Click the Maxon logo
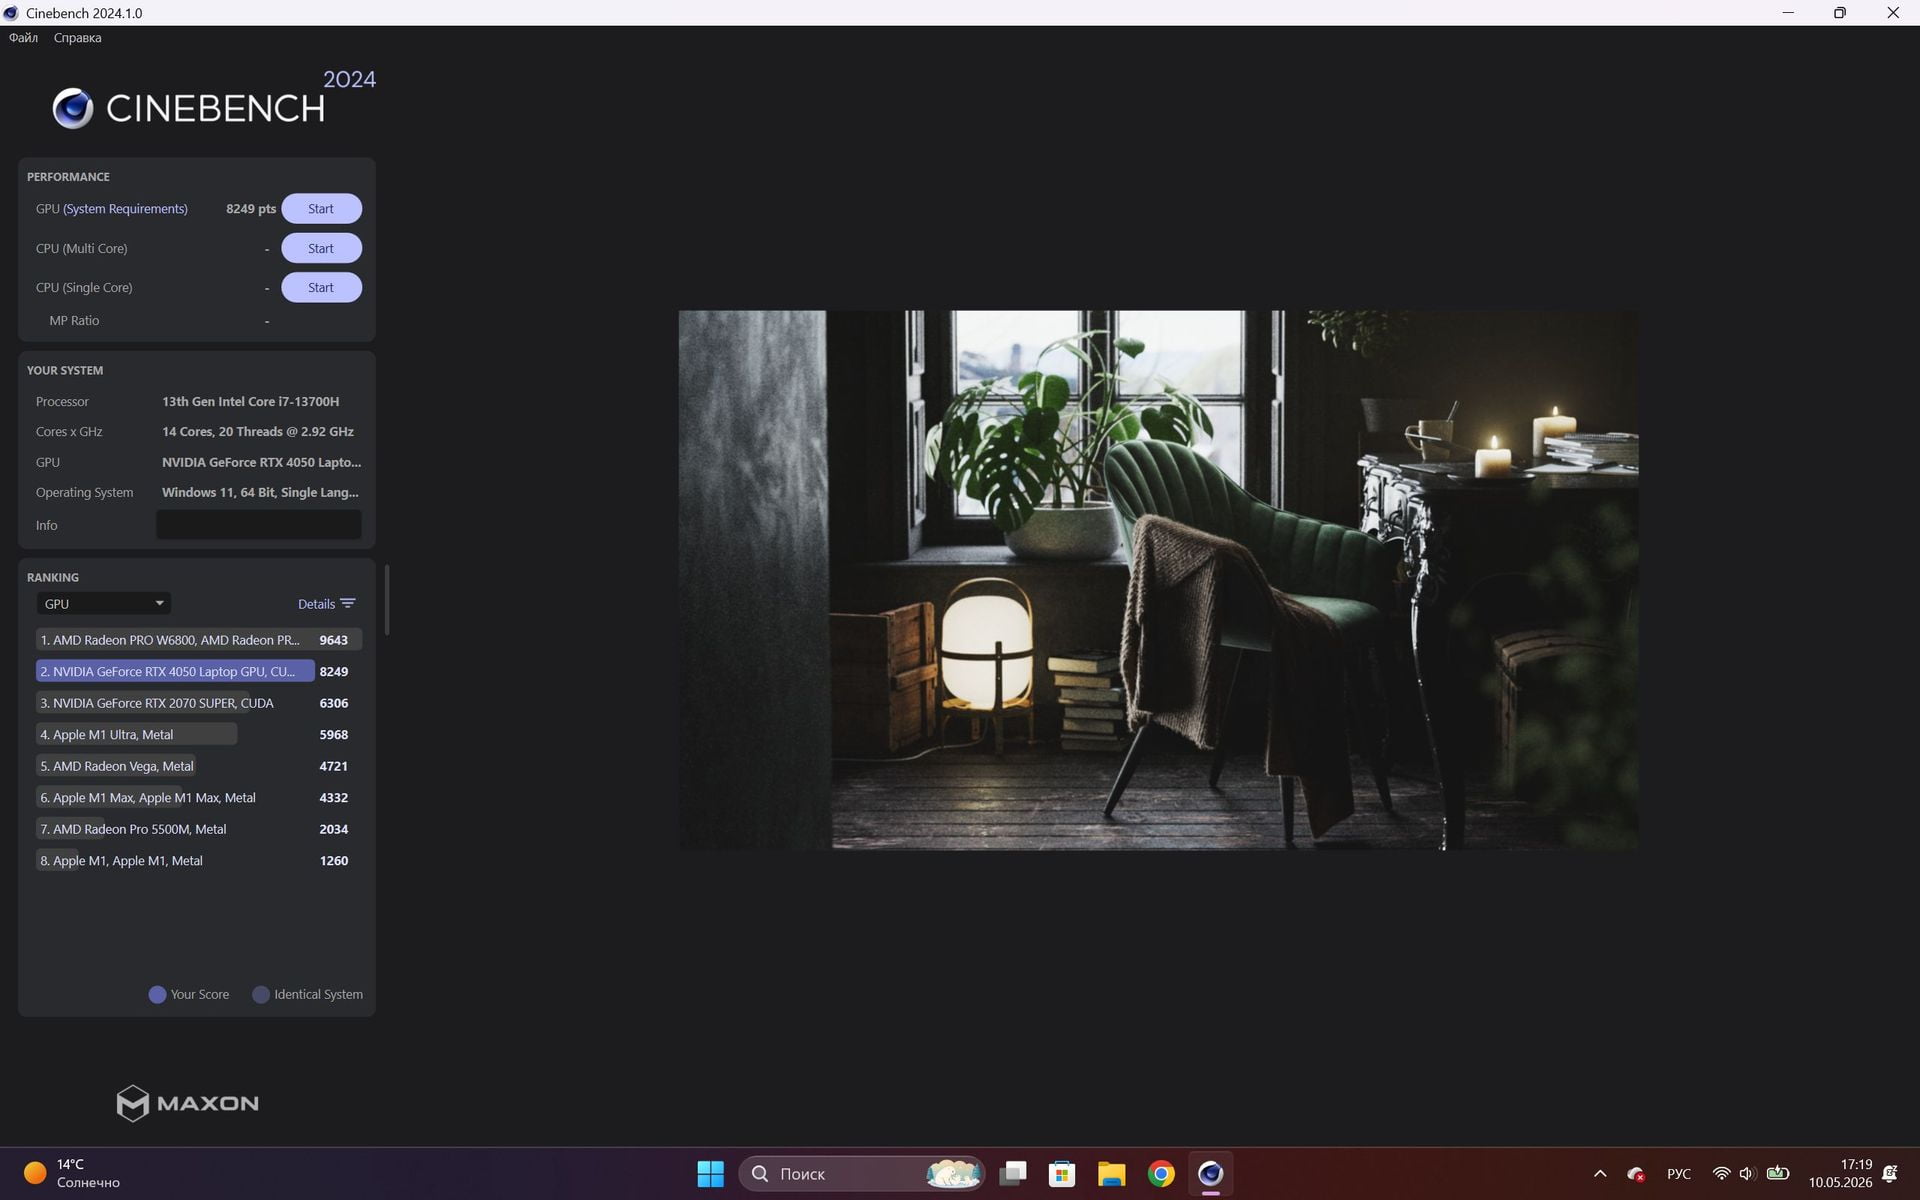Image resolution: width=1920 pixels, height=1200 pixels. (x=187, y=1103)
